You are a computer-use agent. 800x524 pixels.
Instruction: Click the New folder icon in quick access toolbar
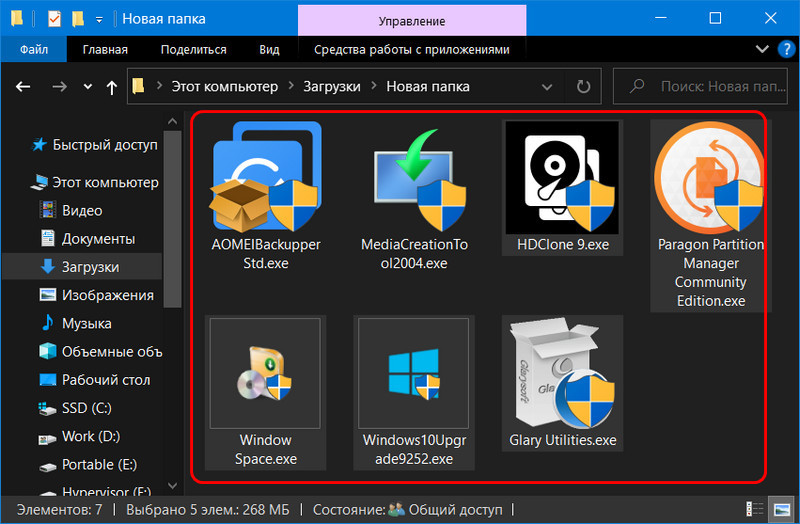pos(78,19)
